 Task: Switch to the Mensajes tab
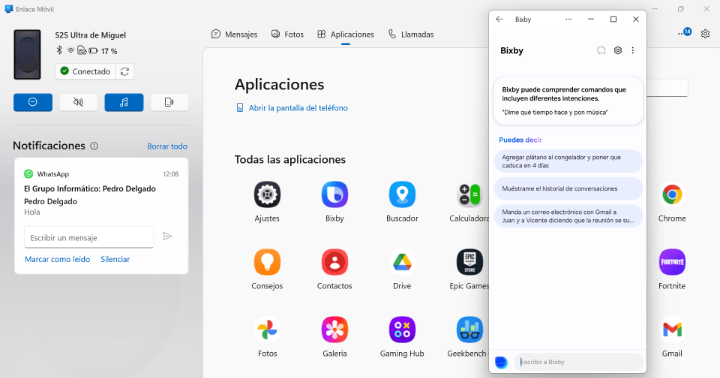pyautogui.click(x=234, y=34)
